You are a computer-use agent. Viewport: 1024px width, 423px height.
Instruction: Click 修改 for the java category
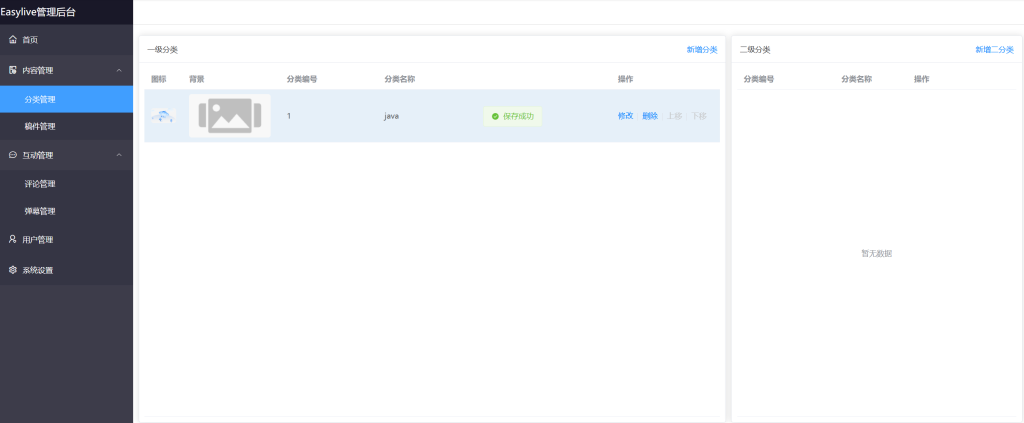coord(625,116)
